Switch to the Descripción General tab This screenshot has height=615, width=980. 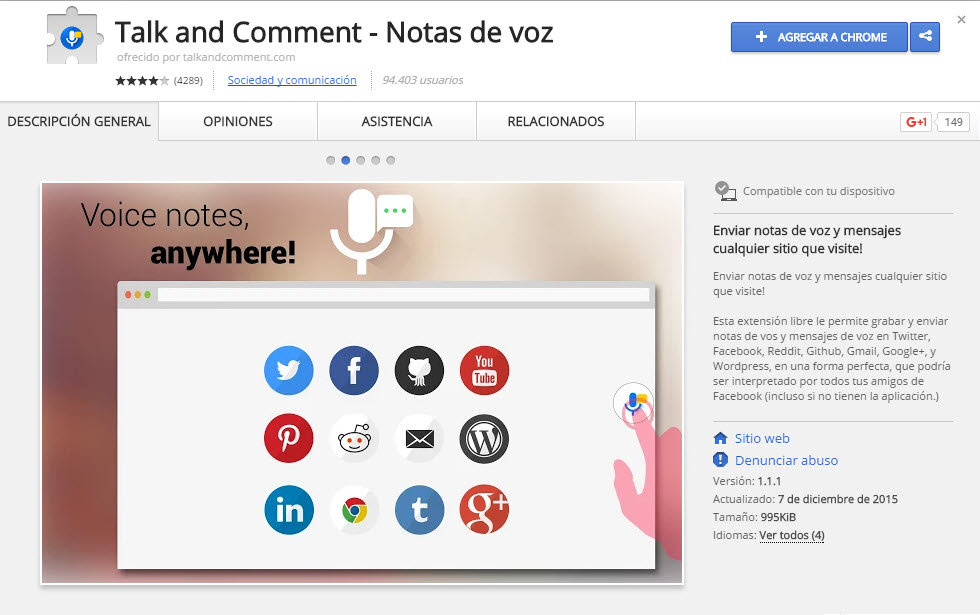coord(79,121)
